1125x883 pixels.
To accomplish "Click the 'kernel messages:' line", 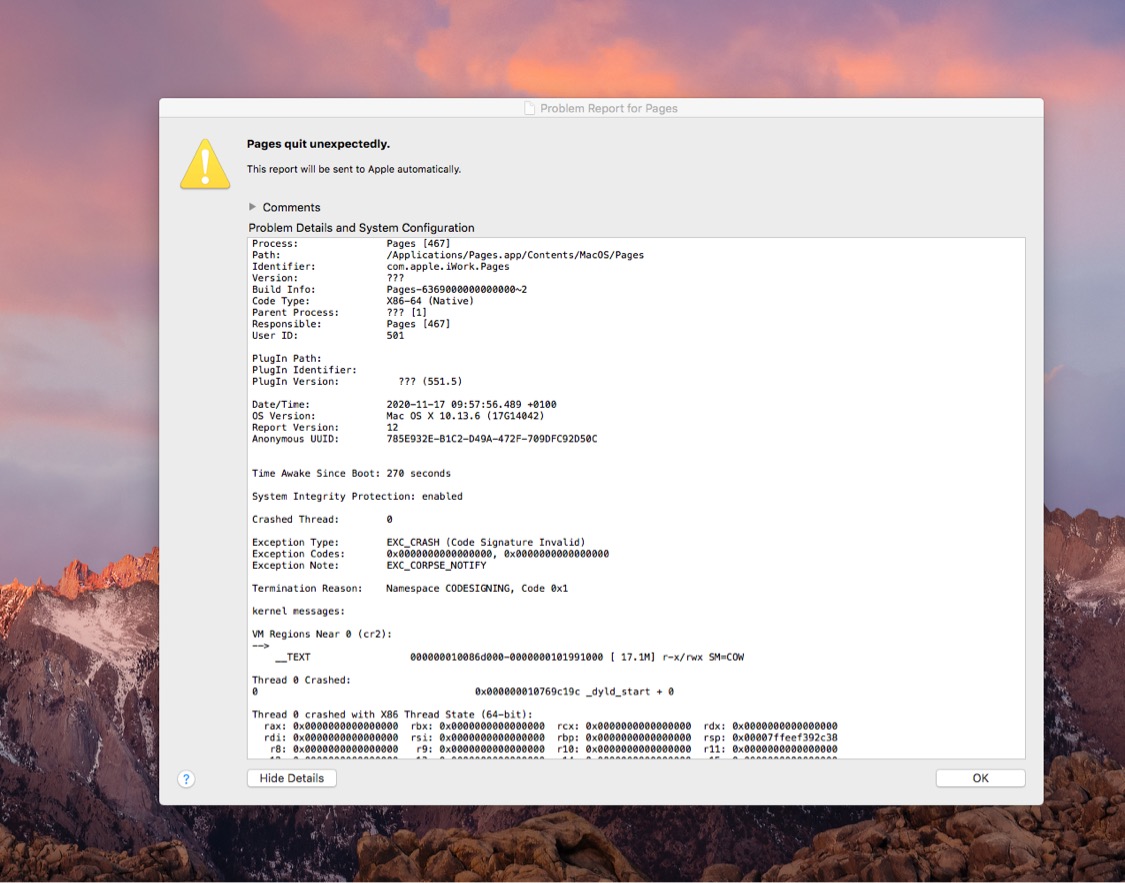I will tap(298, 611).
